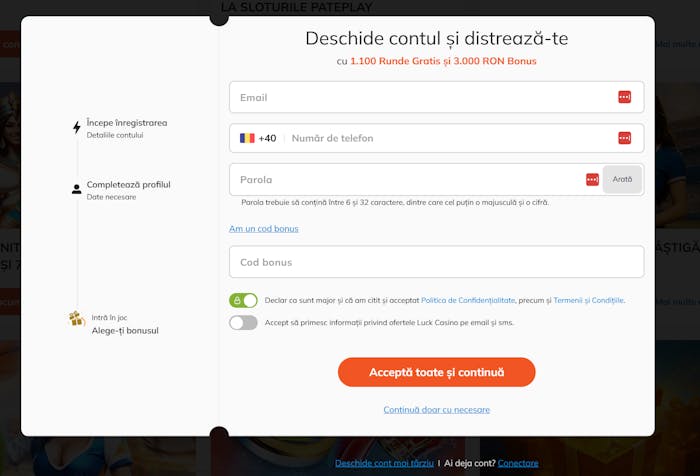Screen dimensions: 700x476
Task: Click "Acceptă toate și continuă" button
Action: pos(436,372)
